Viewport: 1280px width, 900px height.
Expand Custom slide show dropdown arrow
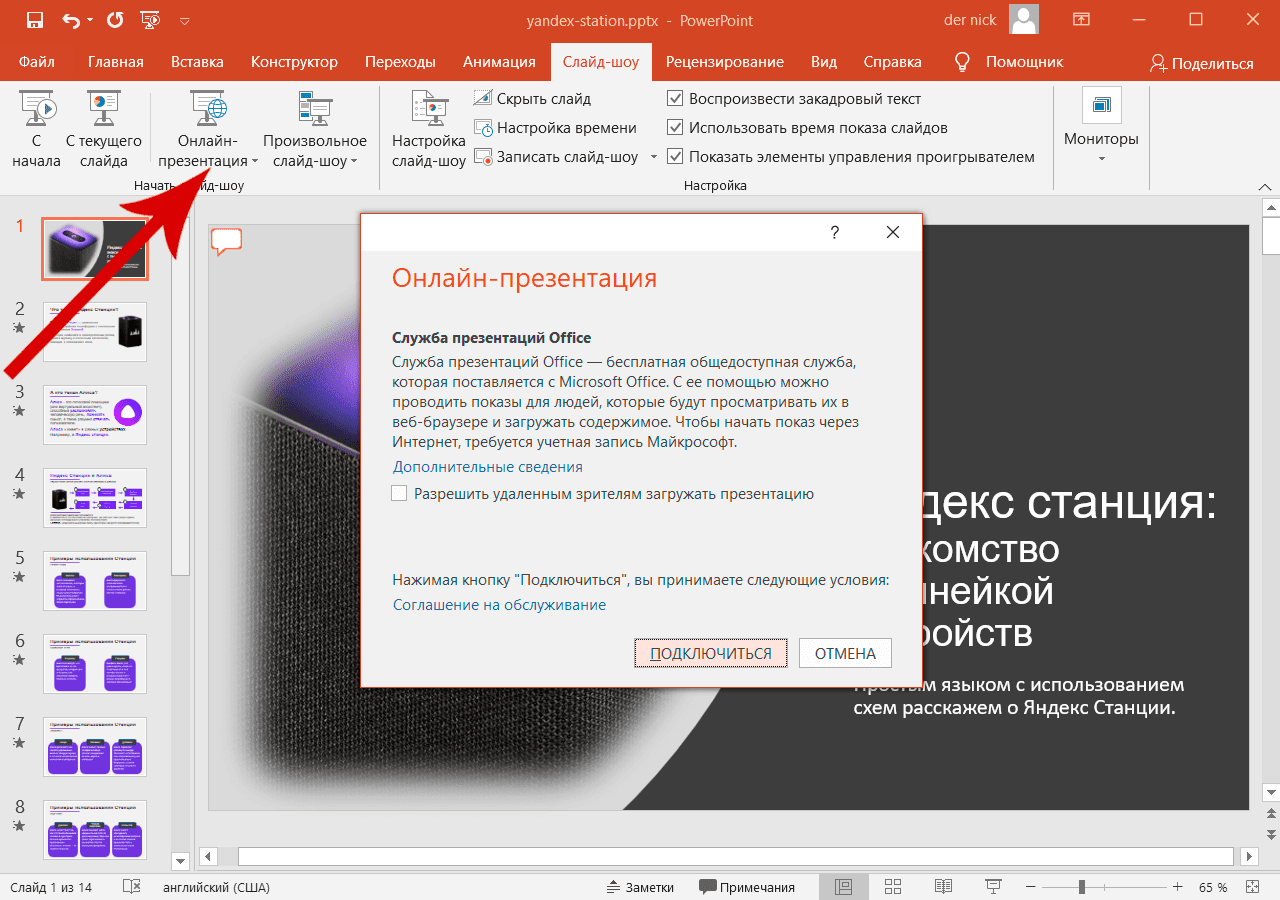click(x=356, y=161)
